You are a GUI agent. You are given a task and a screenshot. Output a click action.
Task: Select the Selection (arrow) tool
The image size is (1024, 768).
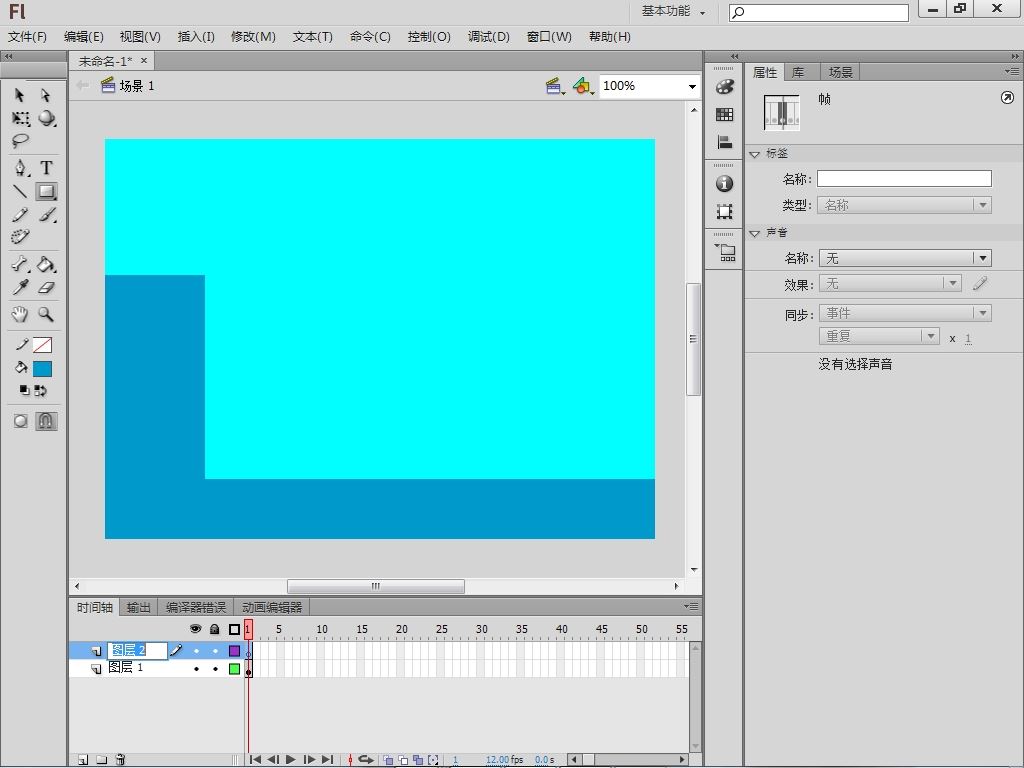click(x=20, y=95)
